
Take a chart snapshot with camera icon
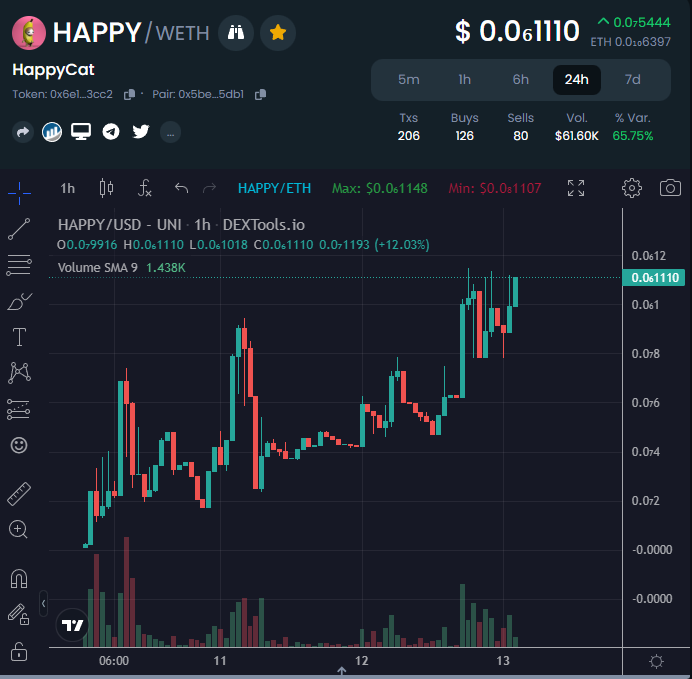click(x=670, y=188)
